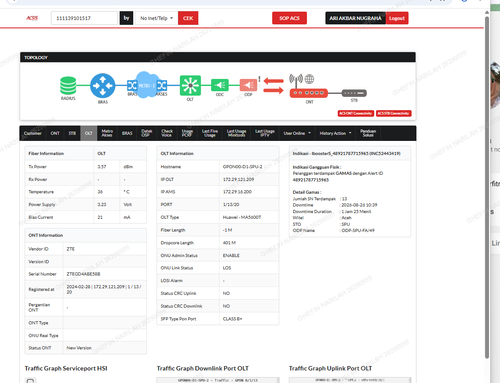Click the Vendor ID value ZTE
The height and width of the screenshot is (383, 500).
point(71,249)
